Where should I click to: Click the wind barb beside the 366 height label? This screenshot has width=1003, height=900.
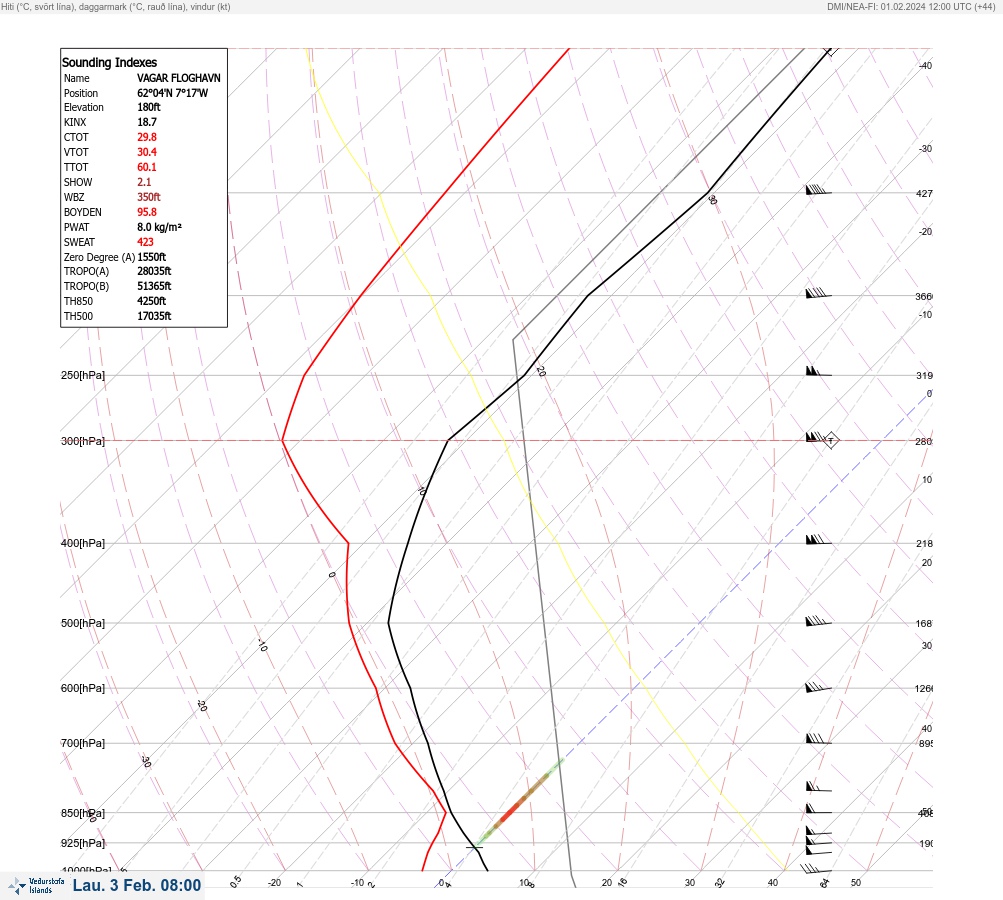click(818, 293)
